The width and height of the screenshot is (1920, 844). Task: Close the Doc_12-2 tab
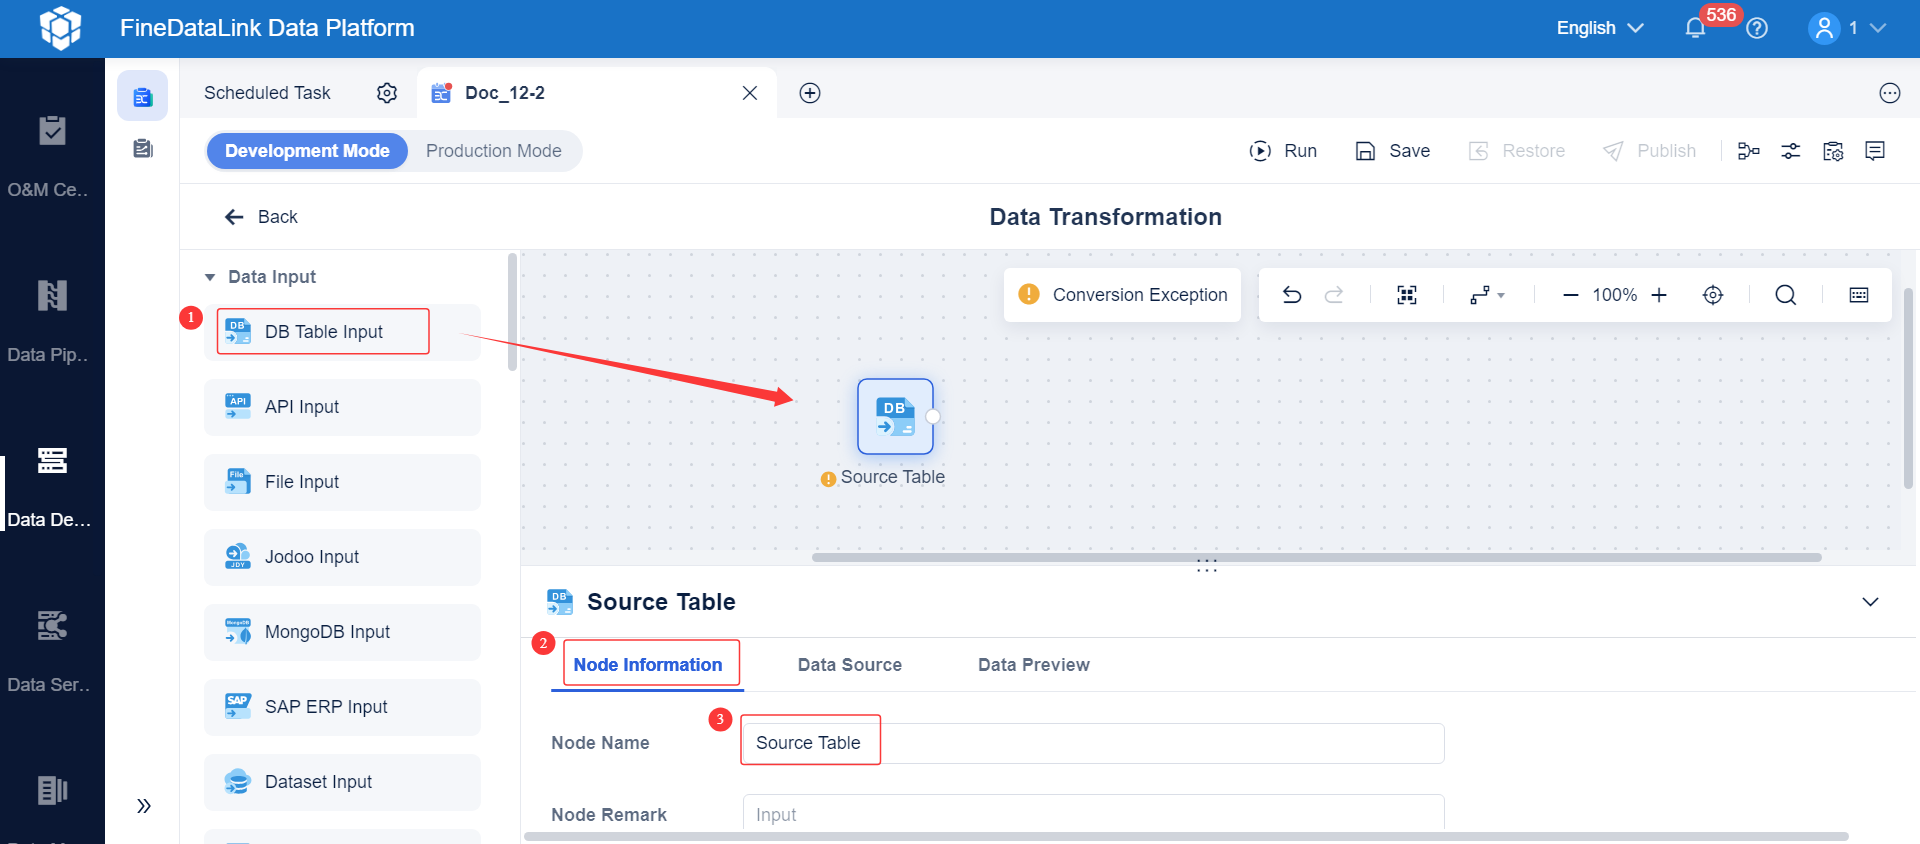pos(750,93)
